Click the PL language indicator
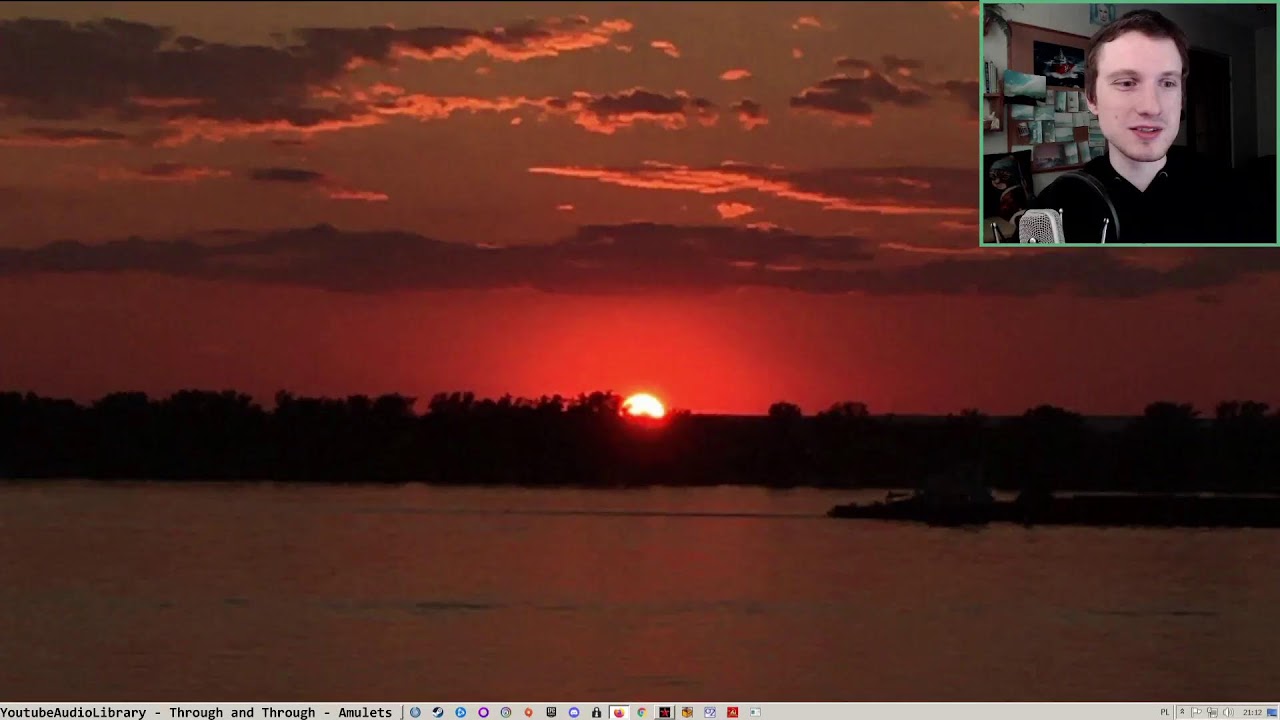 click(1165, 712)
